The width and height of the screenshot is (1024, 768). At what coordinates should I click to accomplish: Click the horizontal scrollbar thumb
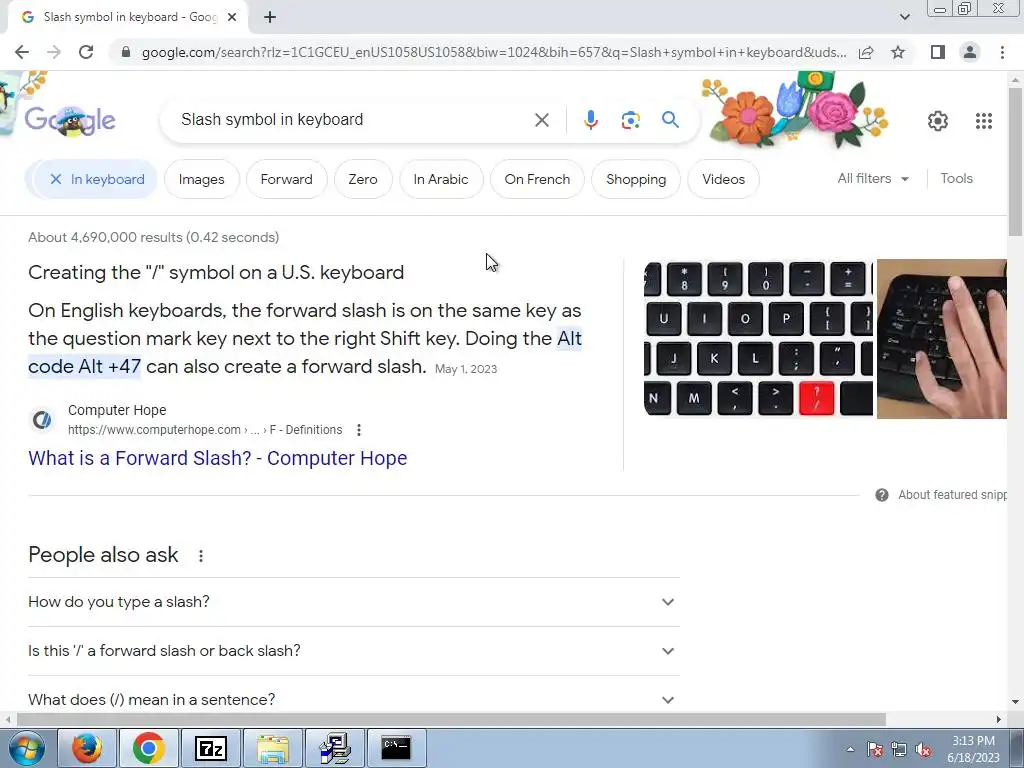pos(451,719)
